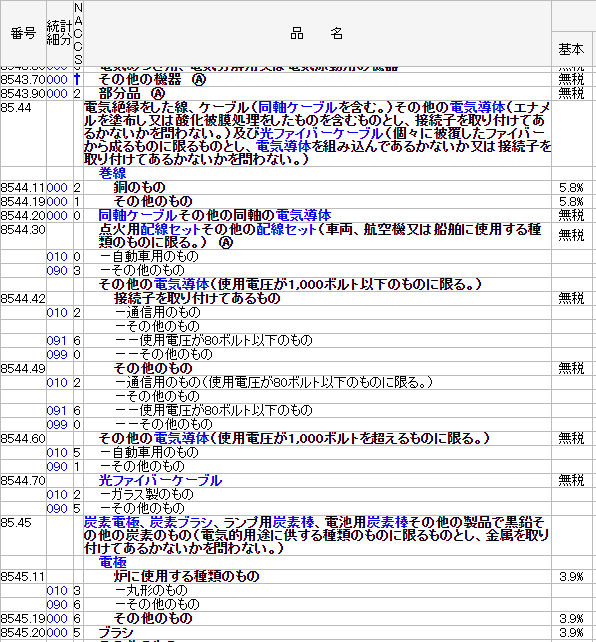This screenshot has height=642, width=596.
Task: Open code 010 for ガラス製のもの
Action: [57, 495]
